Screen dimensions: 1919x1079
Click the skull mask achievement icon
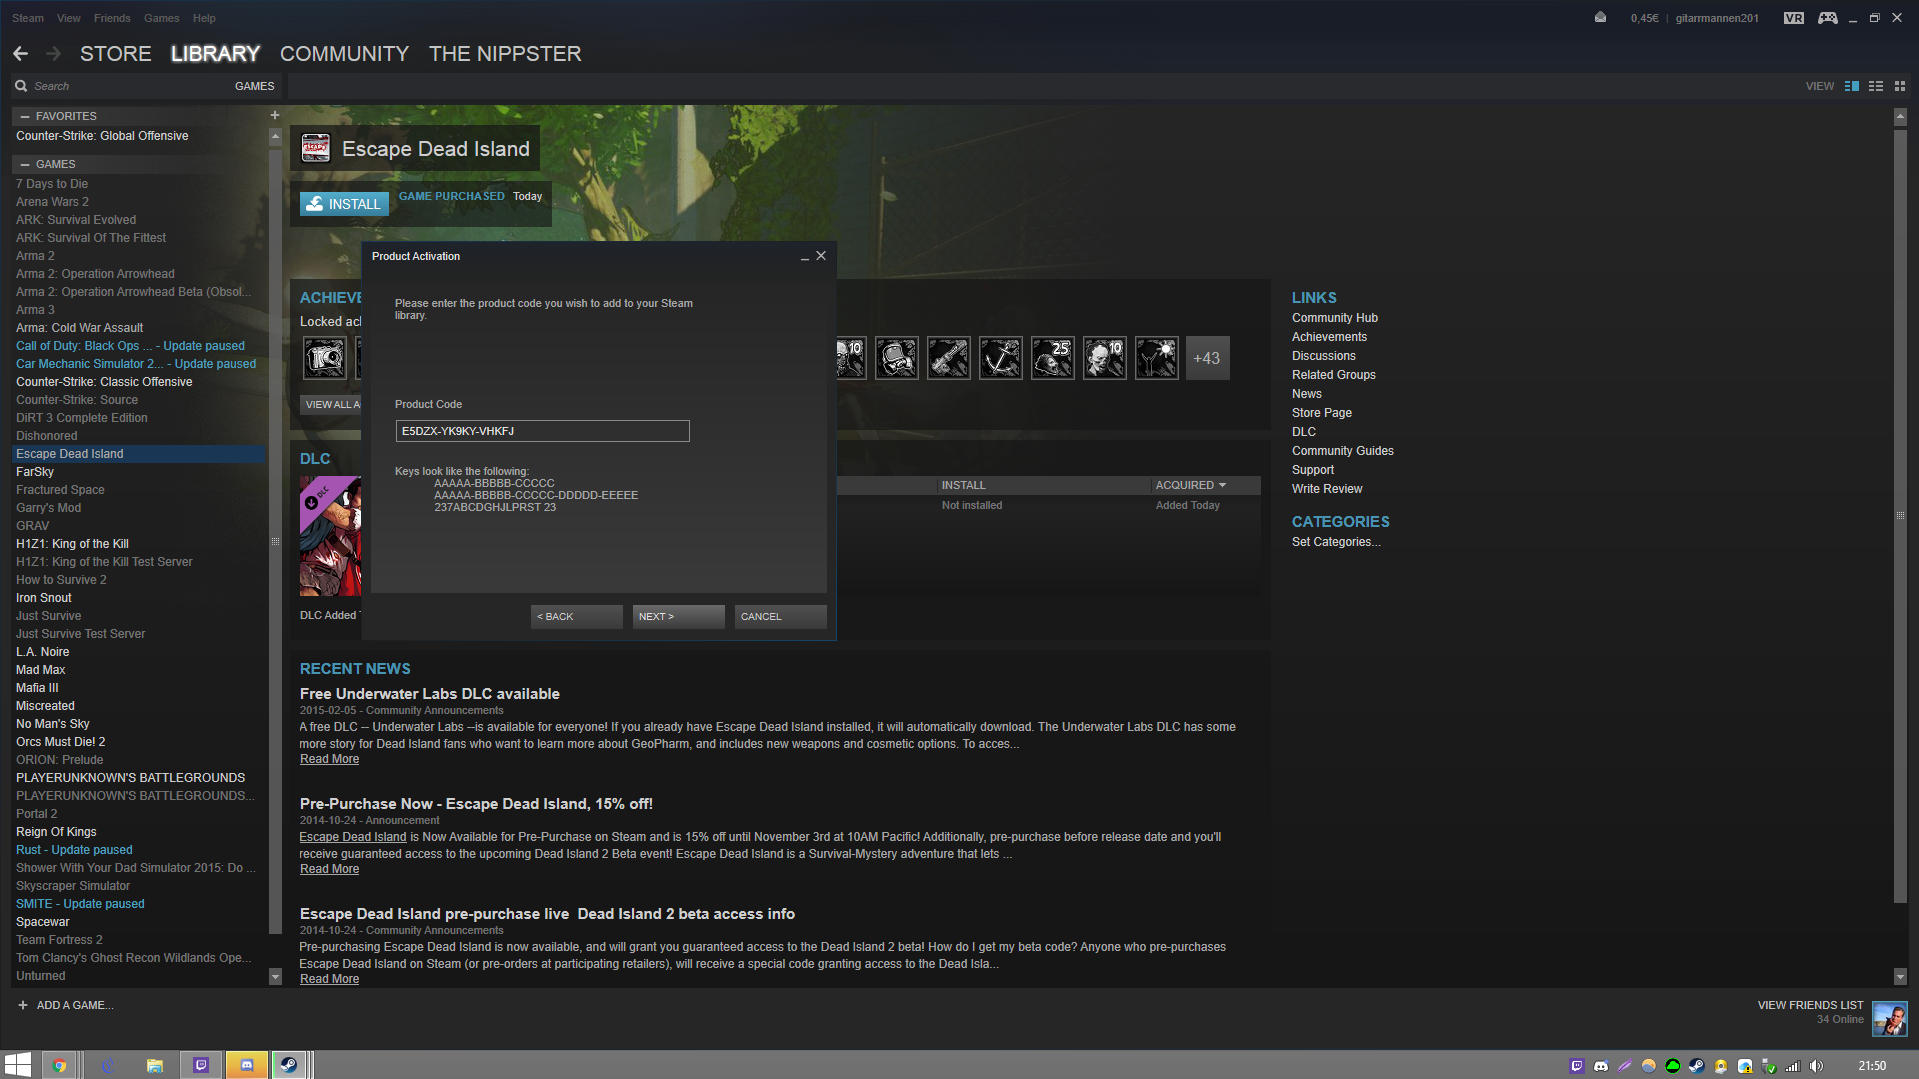click(897, 358)
